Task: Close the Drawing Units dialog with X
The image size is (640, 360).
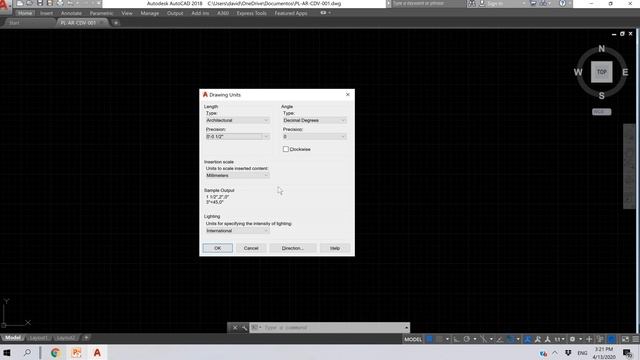Action: coord(348,95)
